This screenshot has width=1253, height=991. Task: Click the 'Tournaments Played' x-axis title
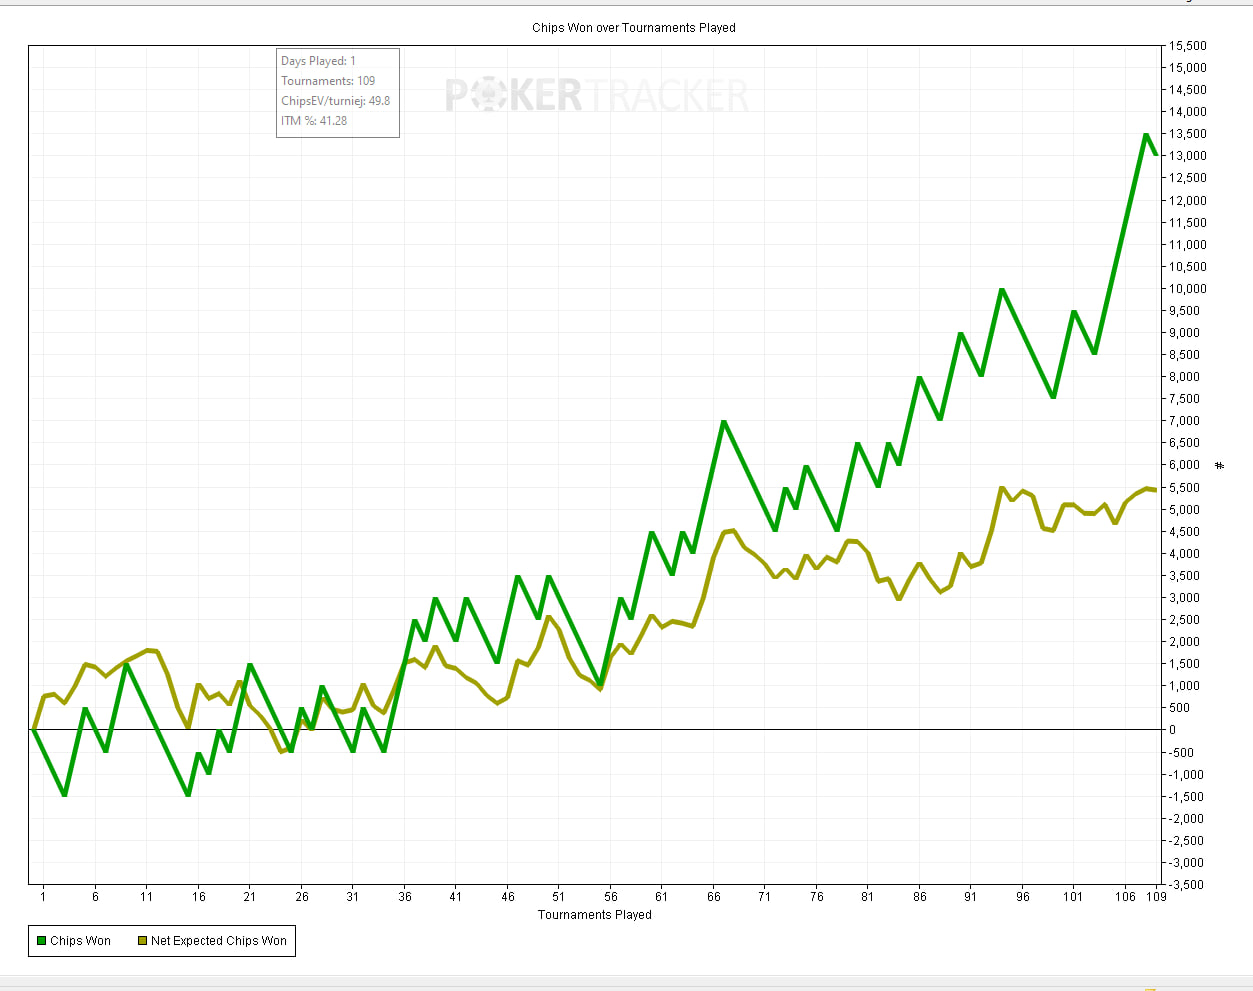(594, 915)
